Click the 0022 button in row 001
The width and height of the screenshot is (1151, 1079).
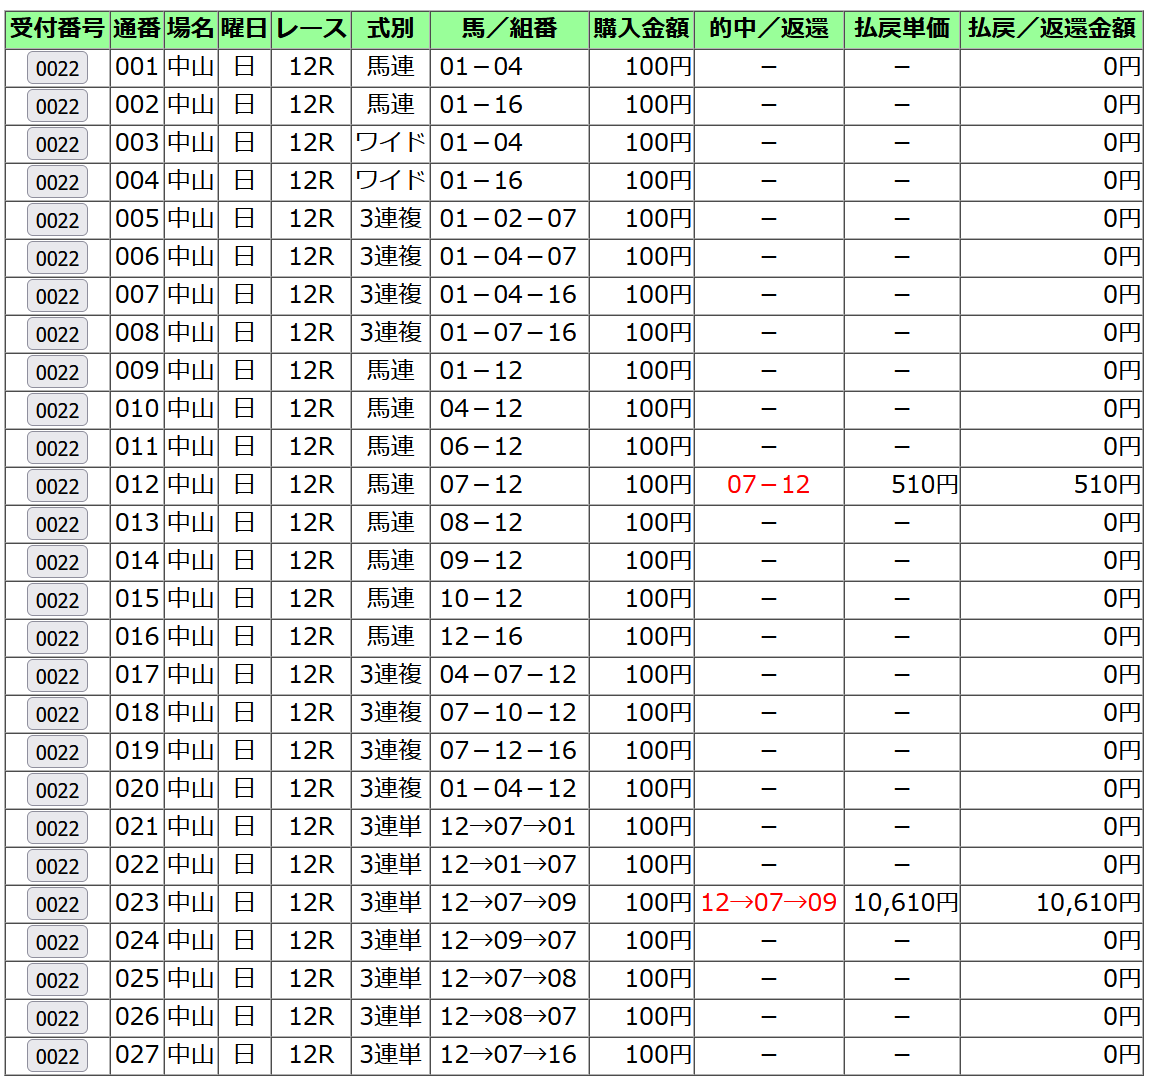tap(57, 69)
